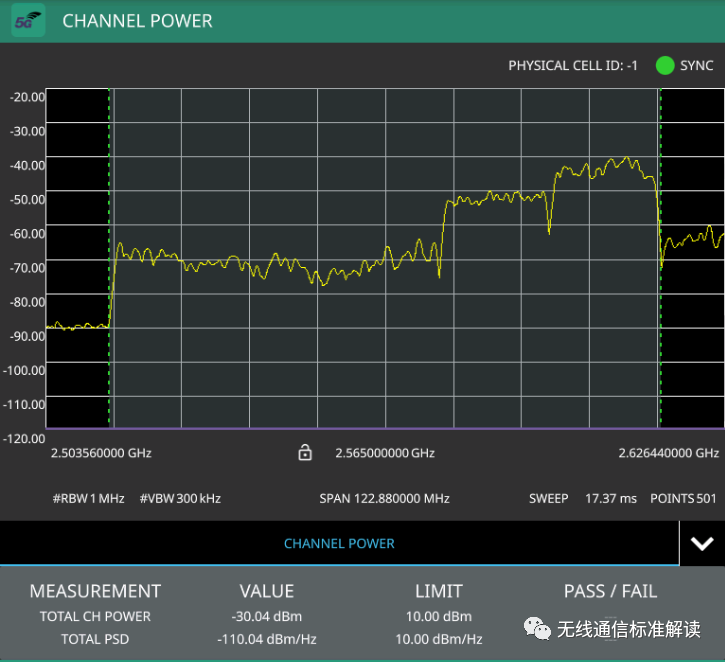
Task: Select the TOTAL PSD value -110.04 dBm/Hz
Action: coord(266,639)
